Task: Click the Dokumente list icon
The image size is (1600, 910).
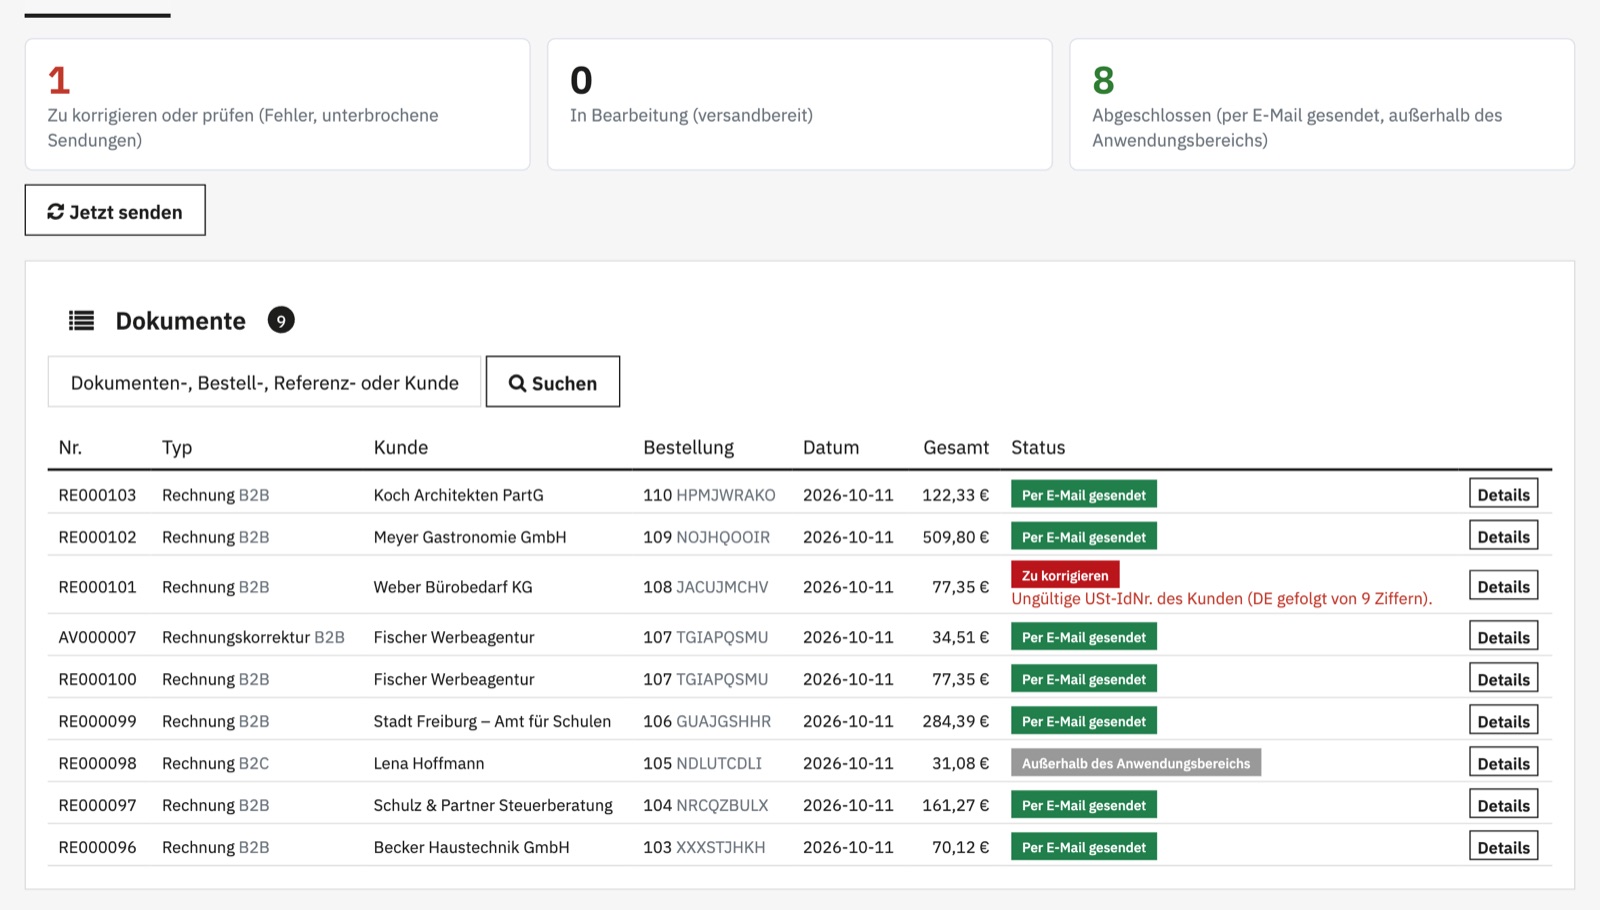Action: pos(81,320)
